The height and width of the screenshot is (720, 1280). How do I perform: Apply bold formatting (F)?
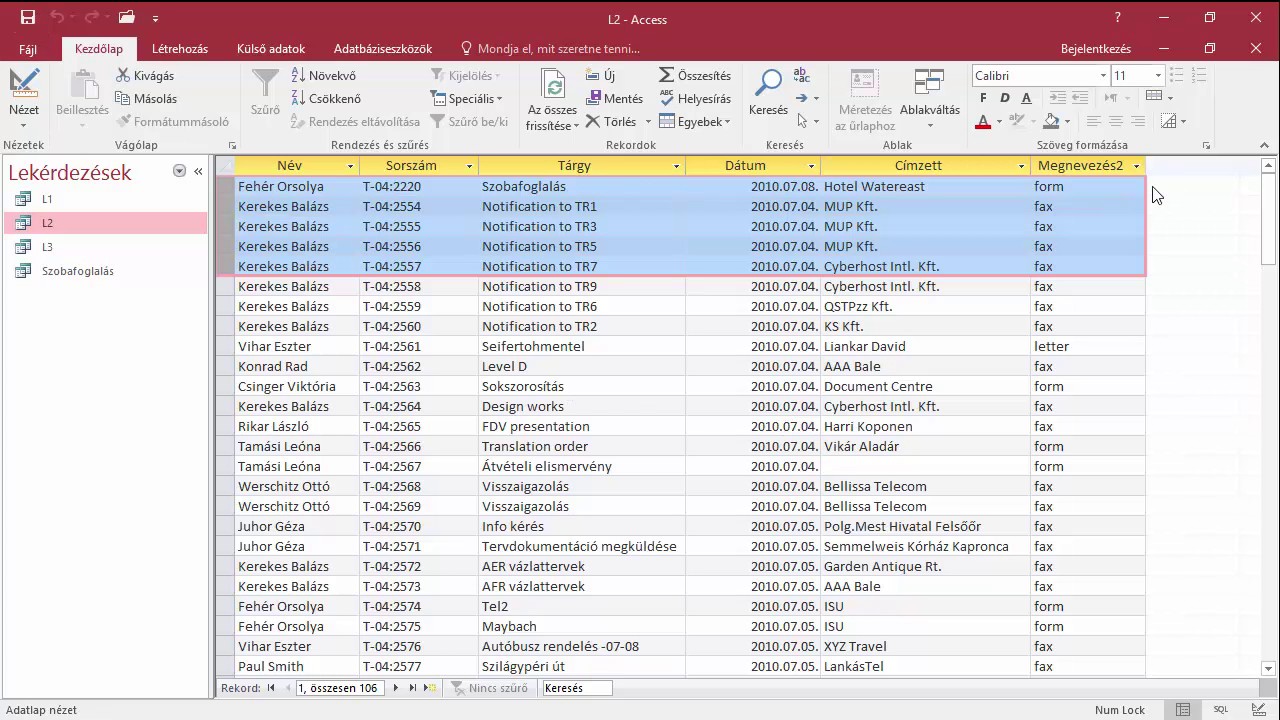982,98
